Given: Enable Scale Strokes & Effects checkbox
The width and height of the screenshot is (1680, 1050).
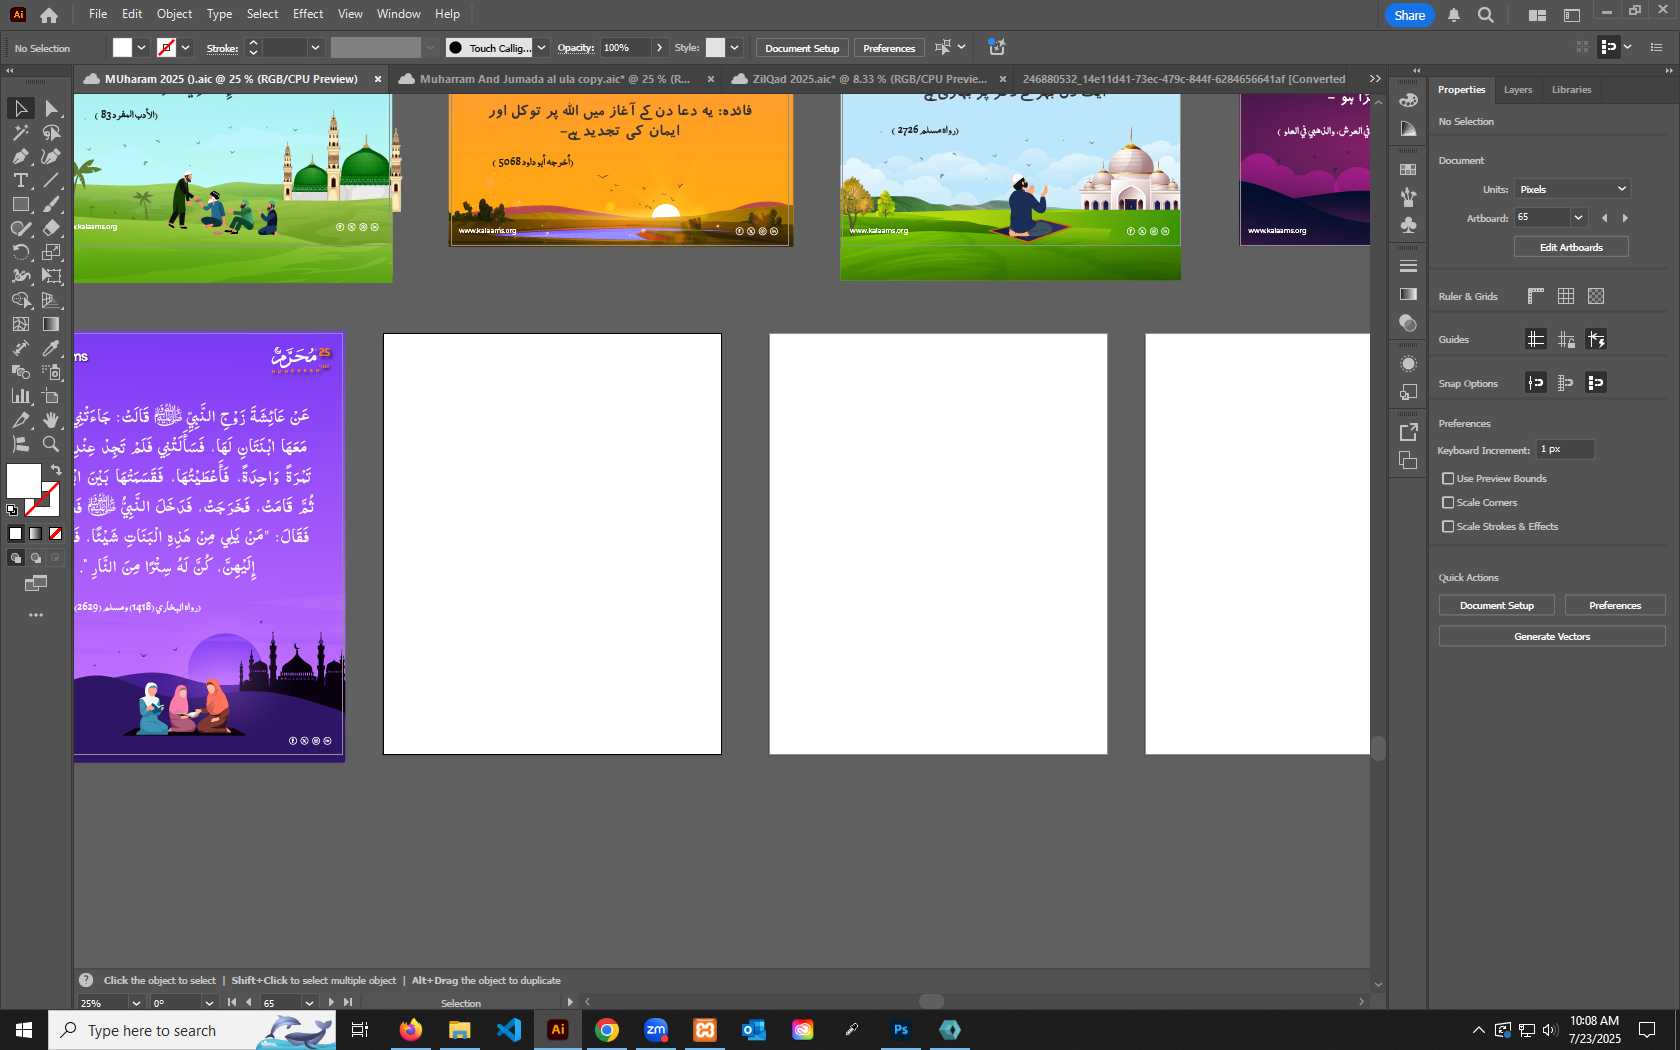Looking at the screenshot, I should (x=1448, y=527).
